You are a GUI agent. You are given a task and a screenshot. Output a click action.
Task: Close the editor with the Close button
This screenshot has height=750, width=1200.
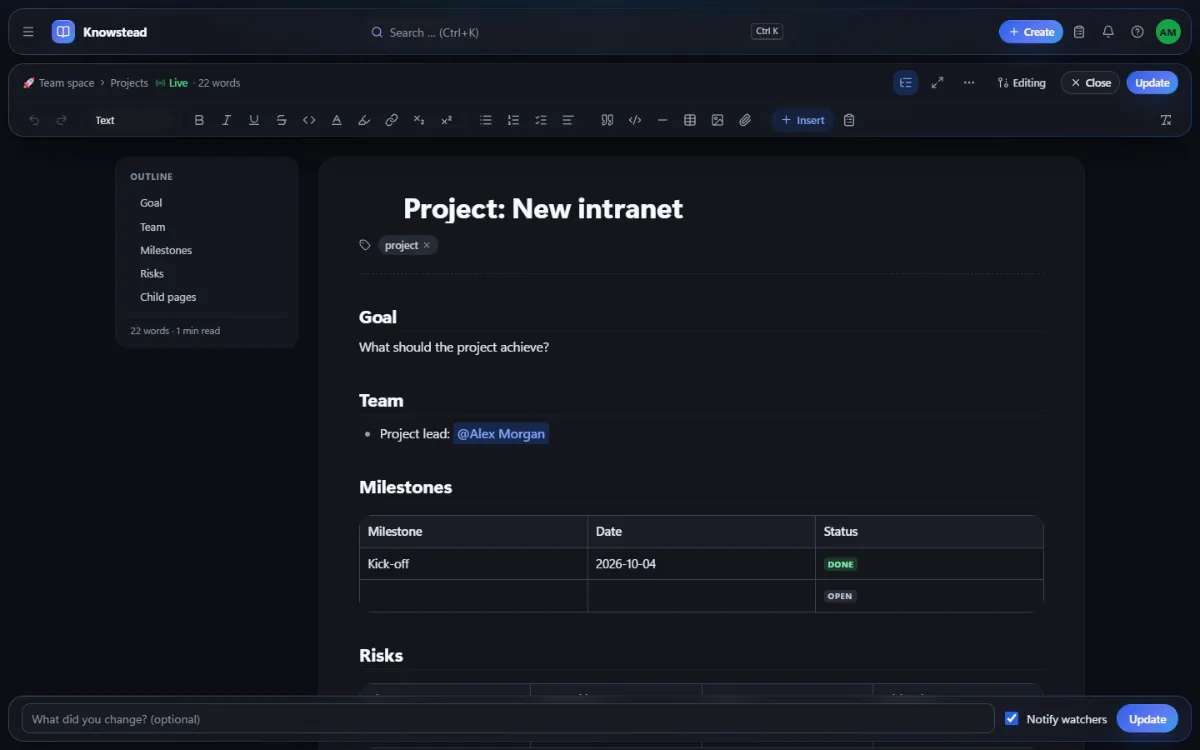(x=1090, y=83)
